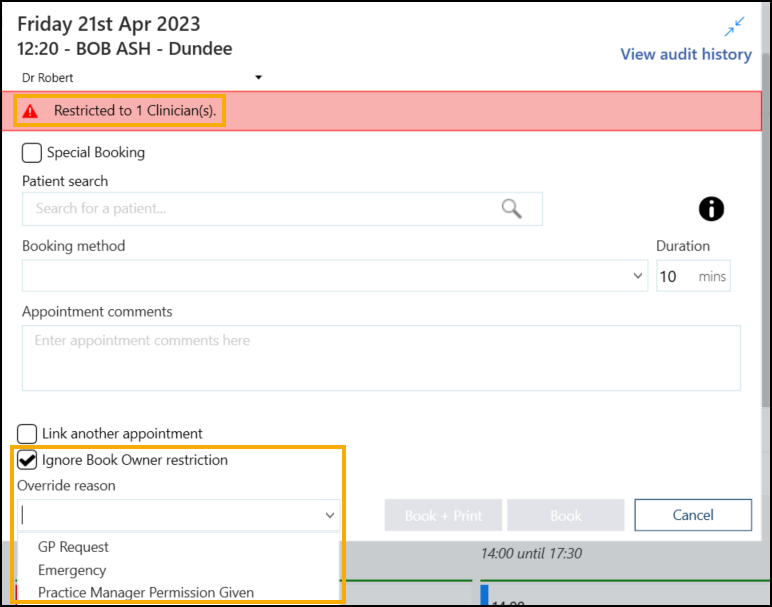The width and height of the screenshot is (772, 607).
Task: Choose Emergency from the override list
Action: tap(71, 570)
